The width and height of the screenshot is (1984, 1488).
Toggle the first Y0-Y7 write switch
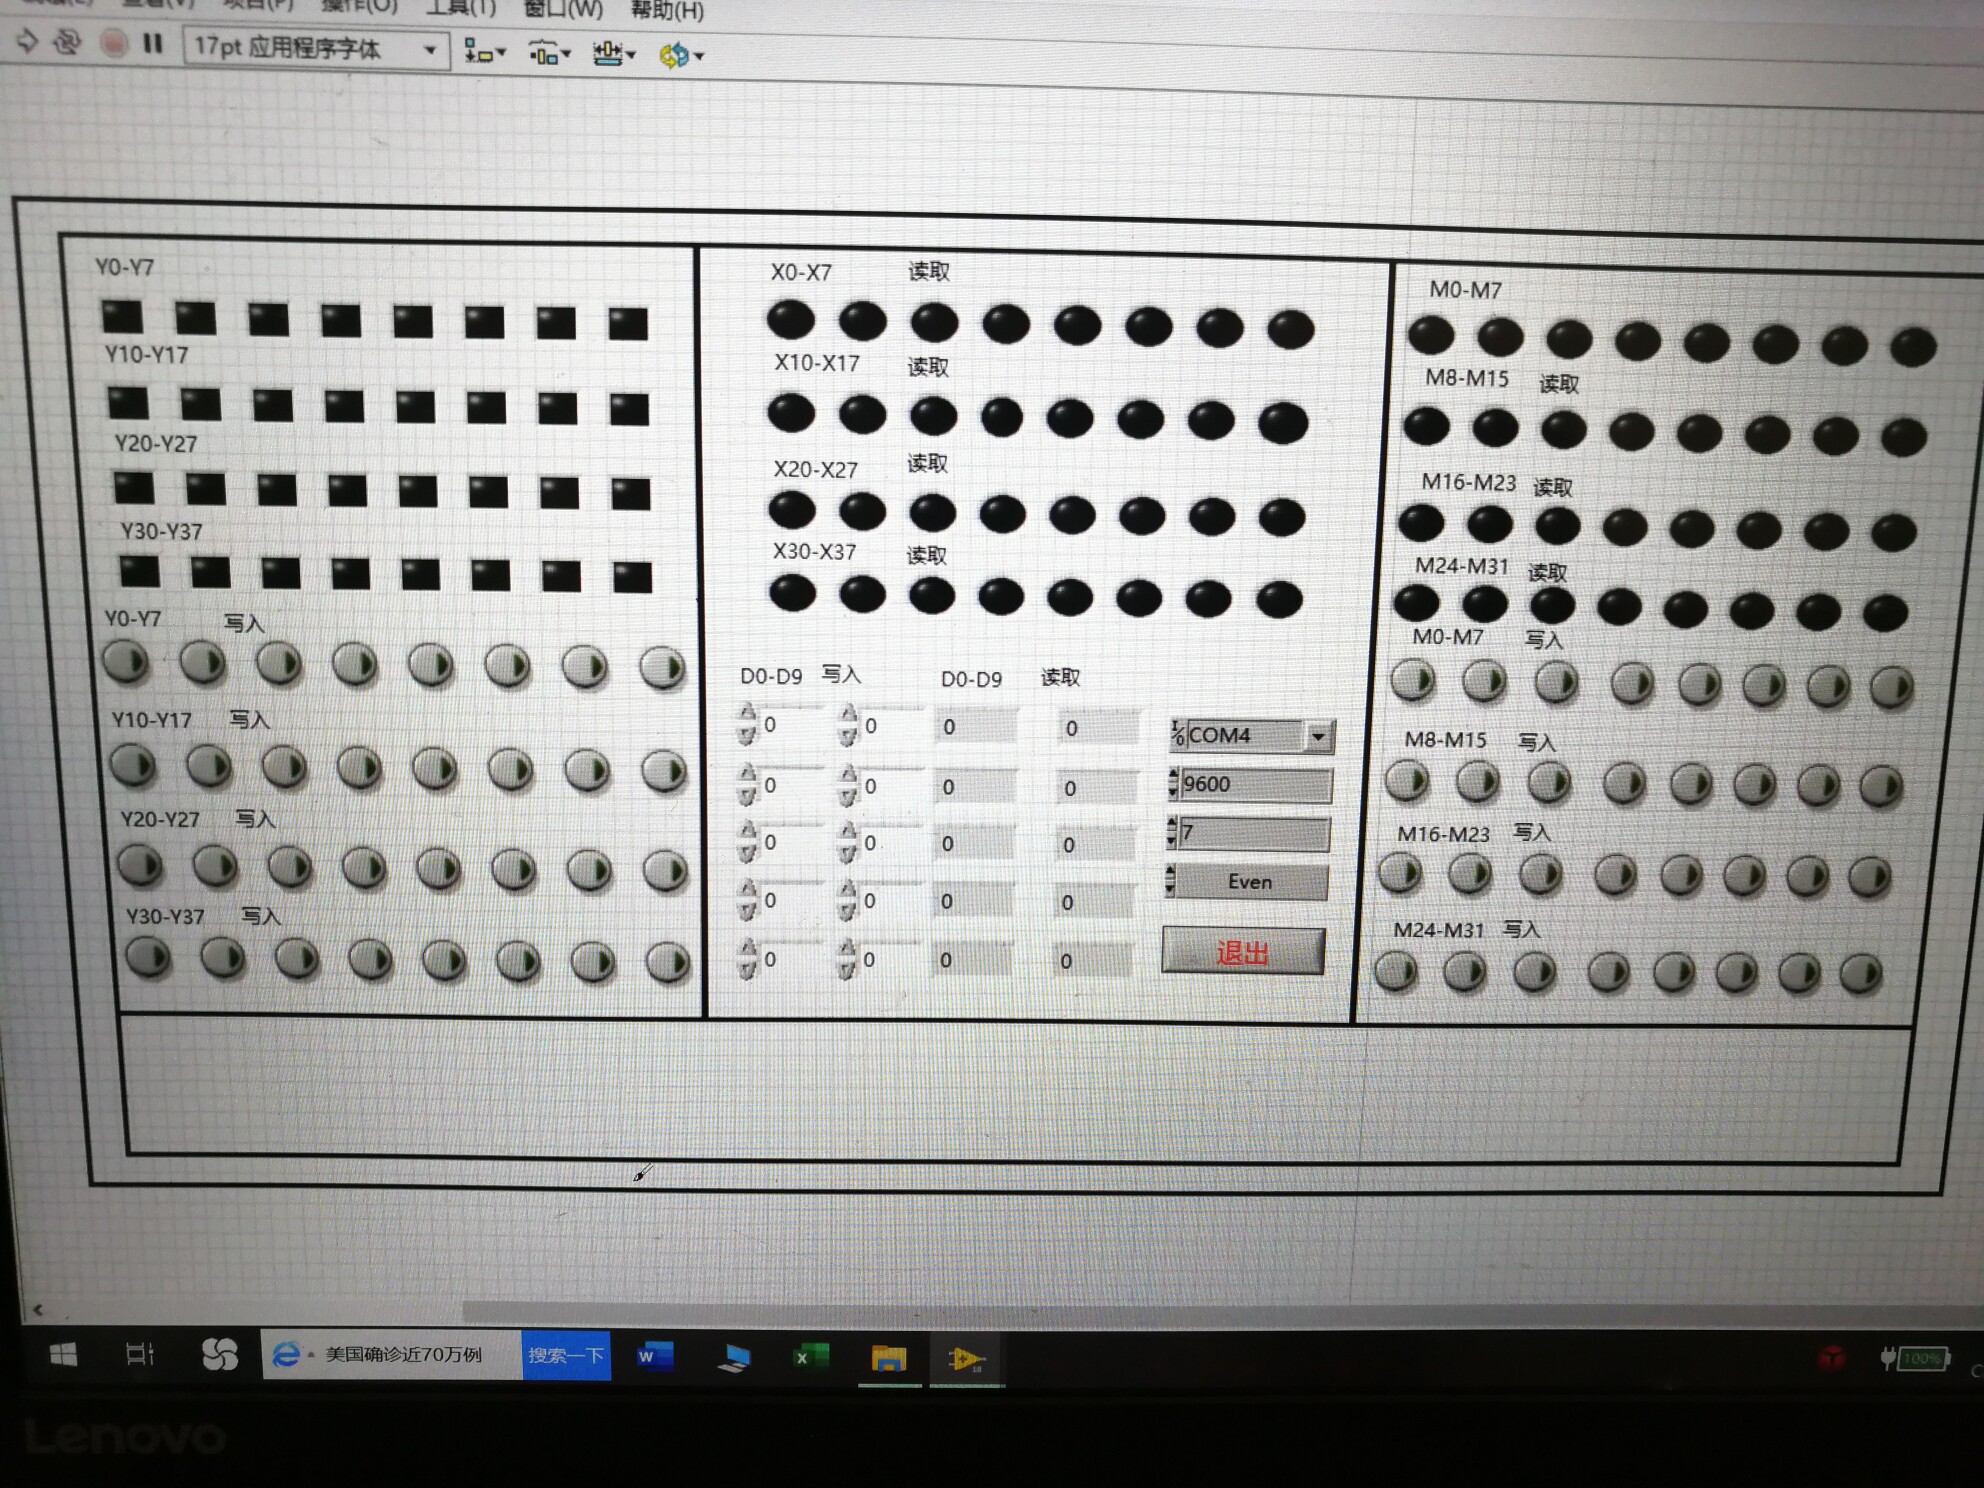click(x=126, y=661)
